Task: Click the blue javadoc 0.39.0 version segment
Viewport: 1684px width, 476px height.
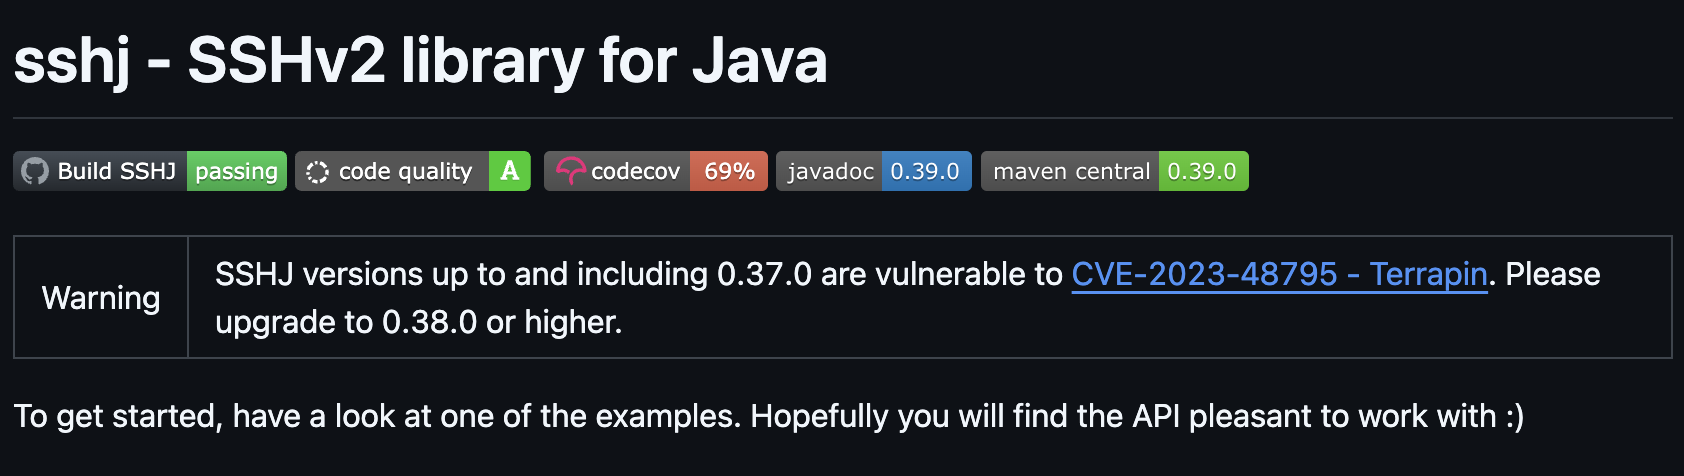Action: click(926, 171)
